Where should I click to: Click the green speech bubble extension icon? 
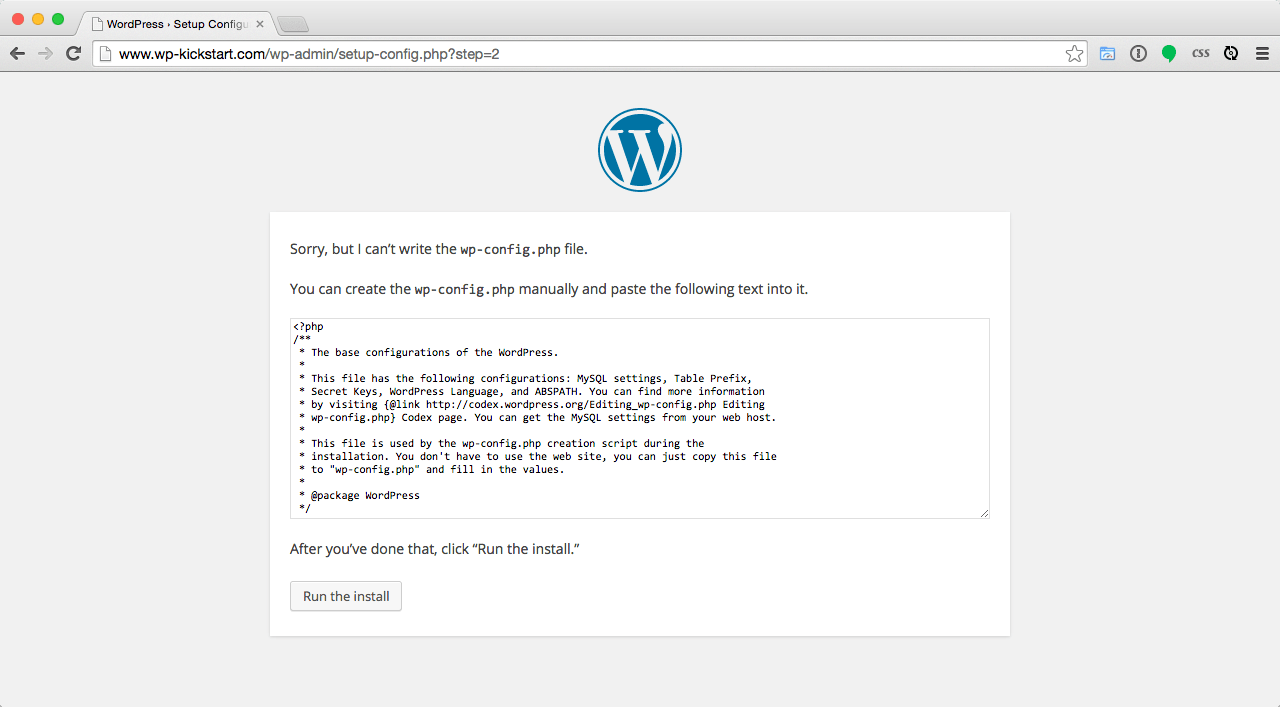pyautogui.click(x=1169, y=54)
